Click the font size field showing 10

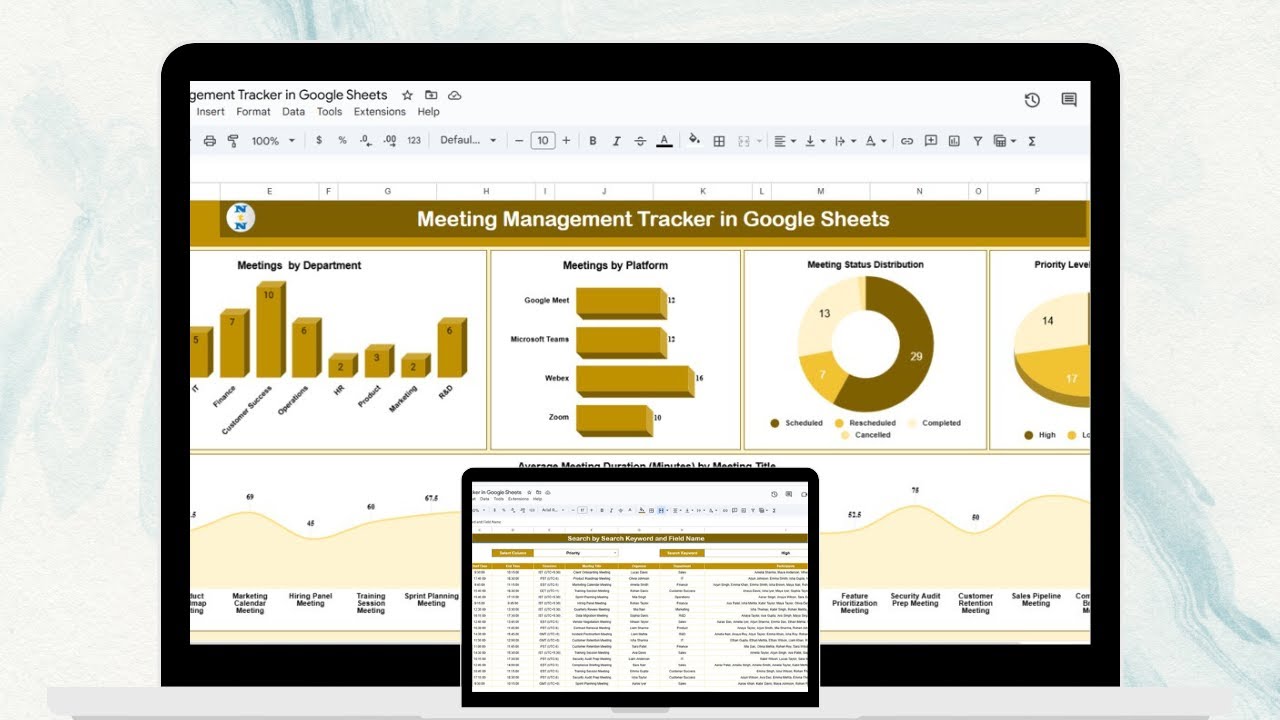click(543, 141)
